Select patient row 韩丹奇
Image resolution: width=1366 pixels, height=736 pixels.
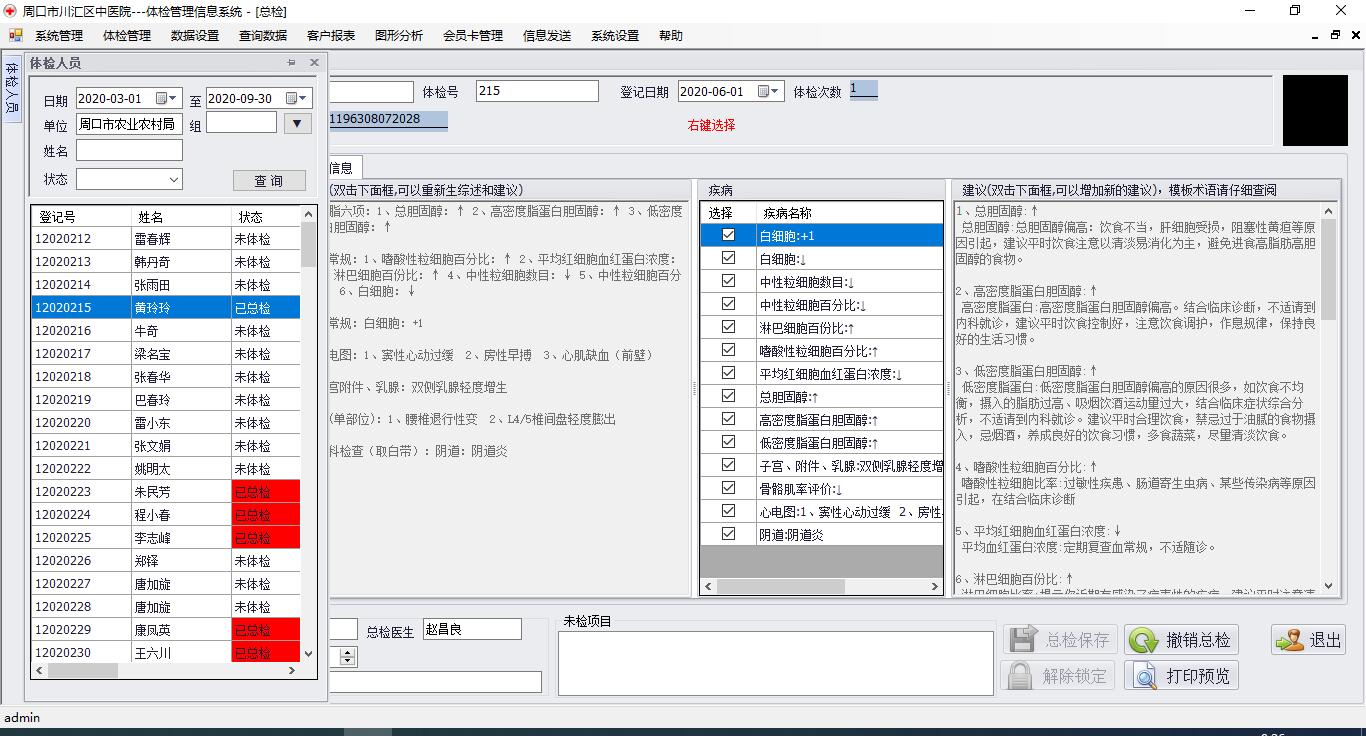(166, 262)
